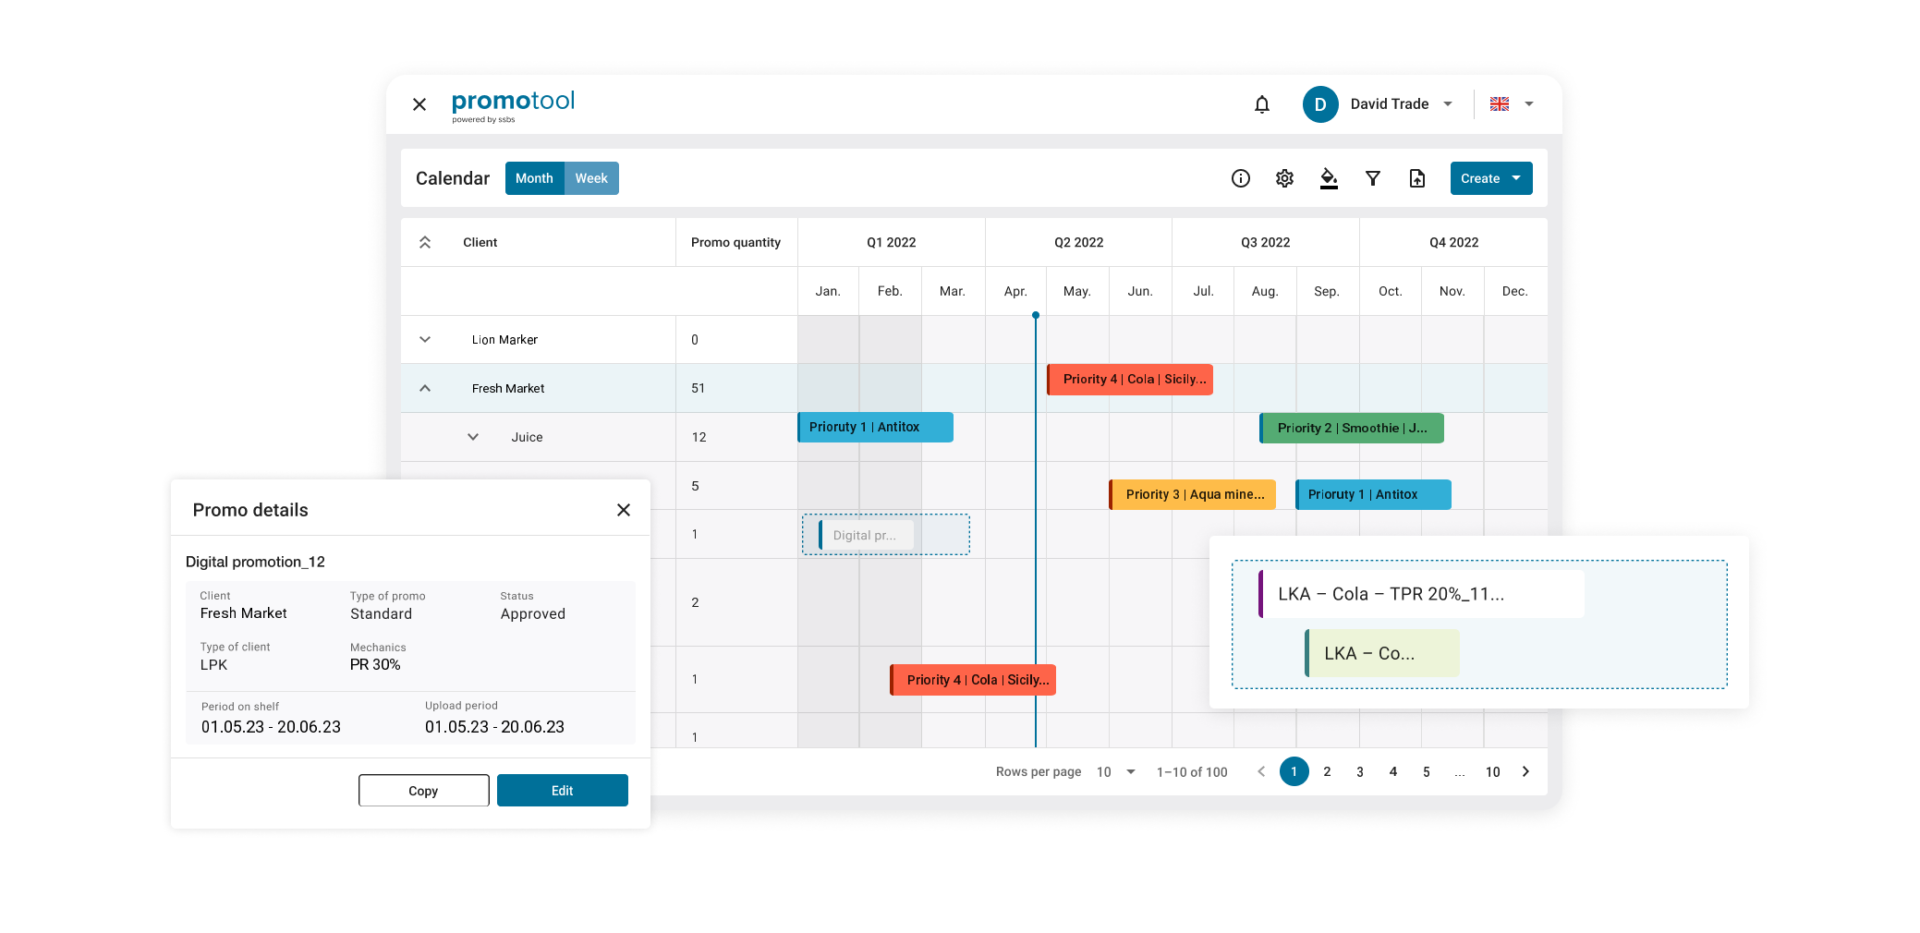Image resolution: width=1920 pixels, height=933 pixels.
Task: Select the green Priority 2 Smoothie promo bar
Action: 1351,428
